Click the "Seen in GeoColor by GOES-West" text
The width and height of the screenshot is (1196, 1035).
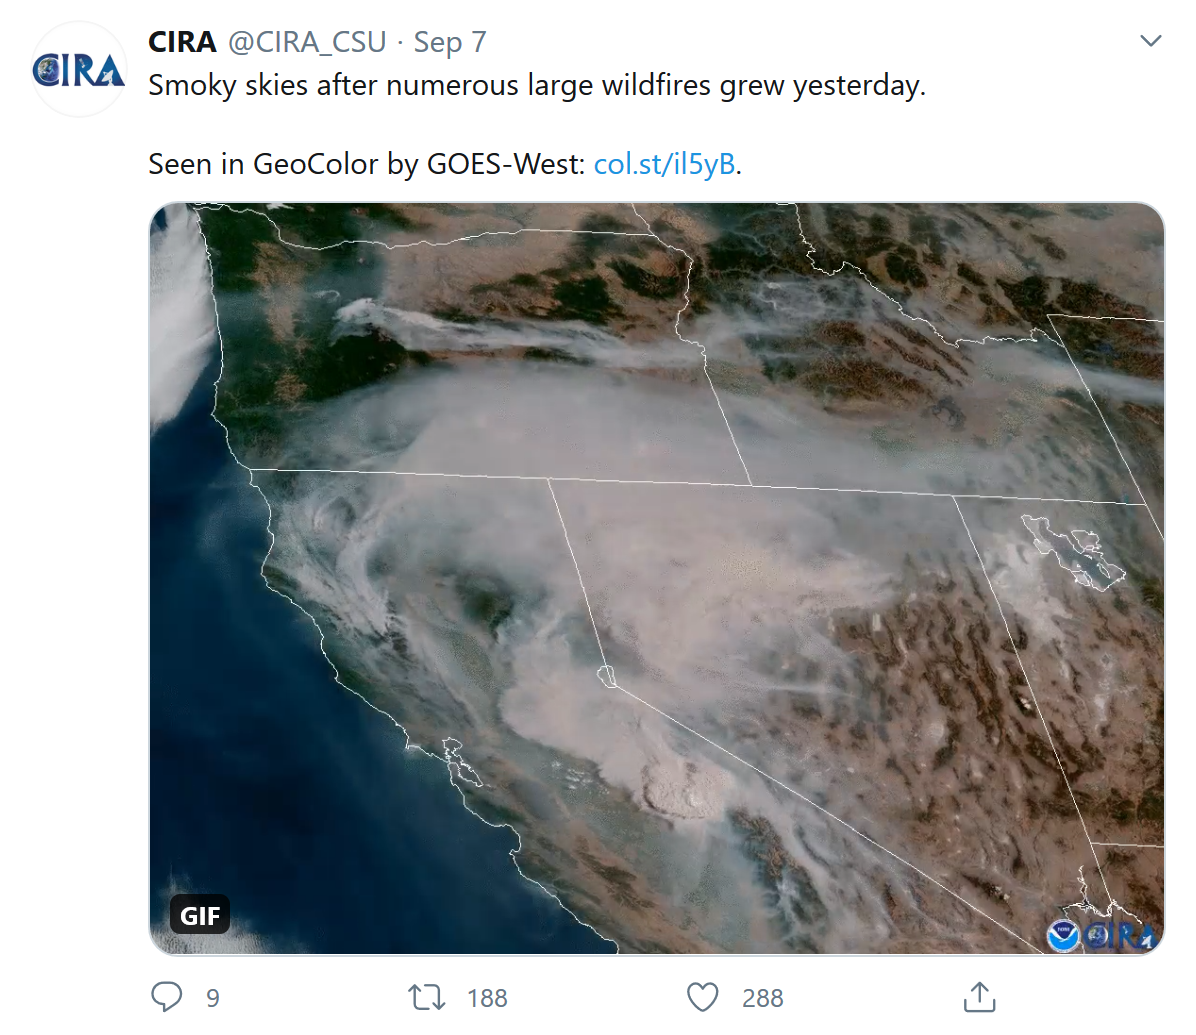366,164
